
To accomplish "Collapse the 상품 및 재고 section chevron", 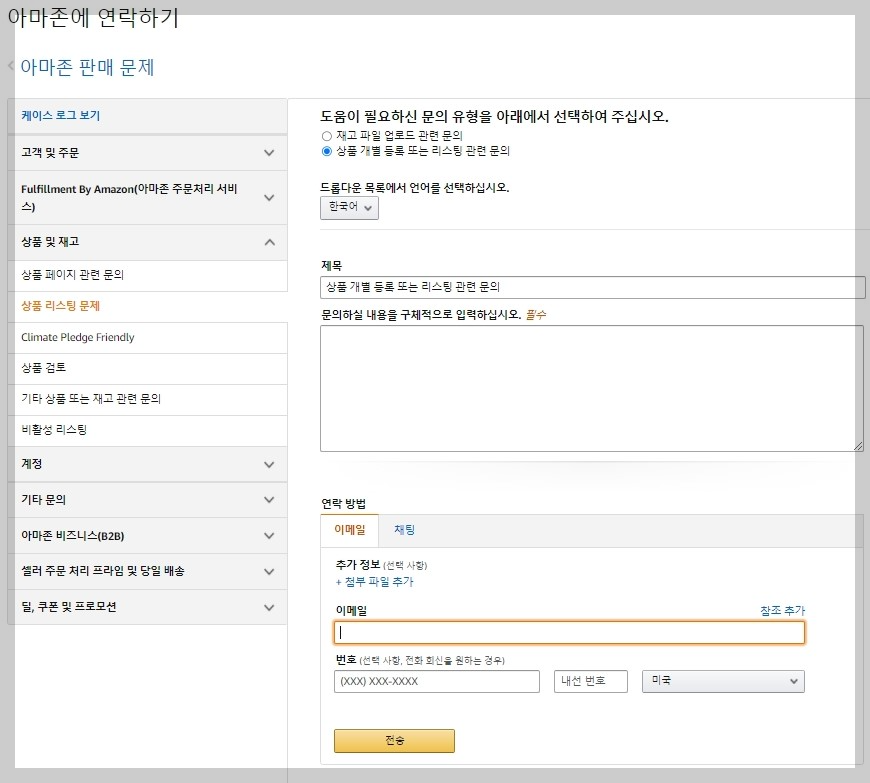I will coord(269,242).
